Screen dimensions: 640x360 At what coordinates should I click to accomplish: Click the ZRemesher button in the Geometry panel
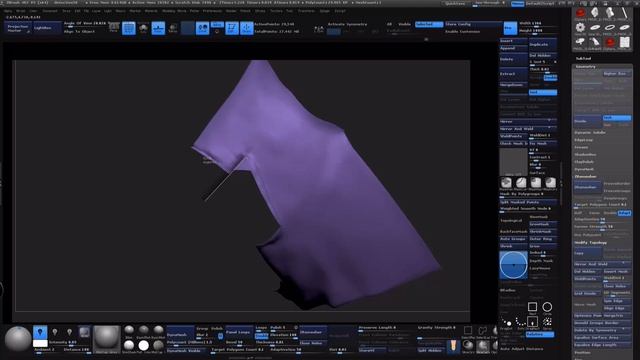point(587,187)
